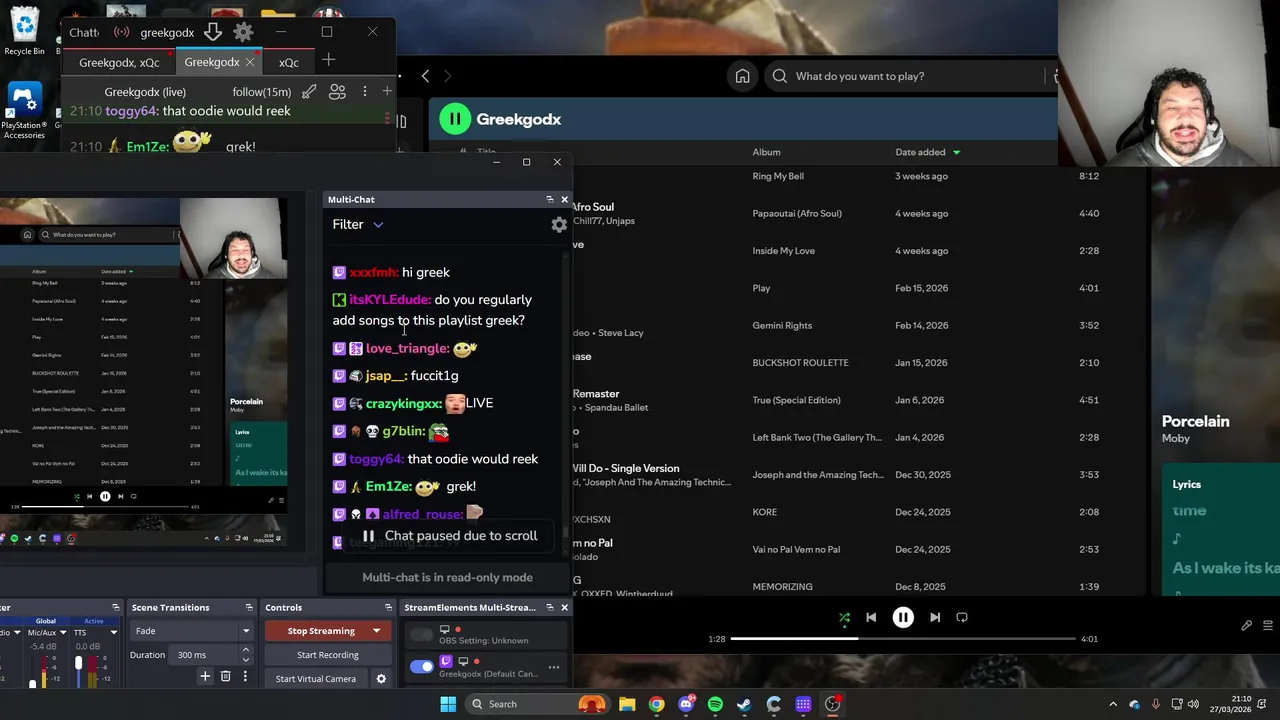Sort by Date added column in Spotify
This screenshot has width=1280, height=720.
tap(927, 152)
